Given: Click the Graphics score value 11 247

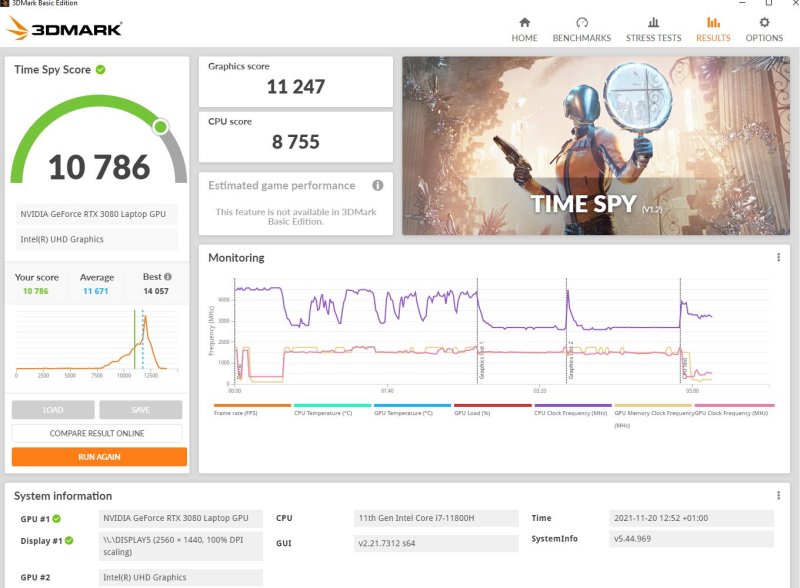Looking at the screenshot, I should pyautogui.click(x=296, y=87).
